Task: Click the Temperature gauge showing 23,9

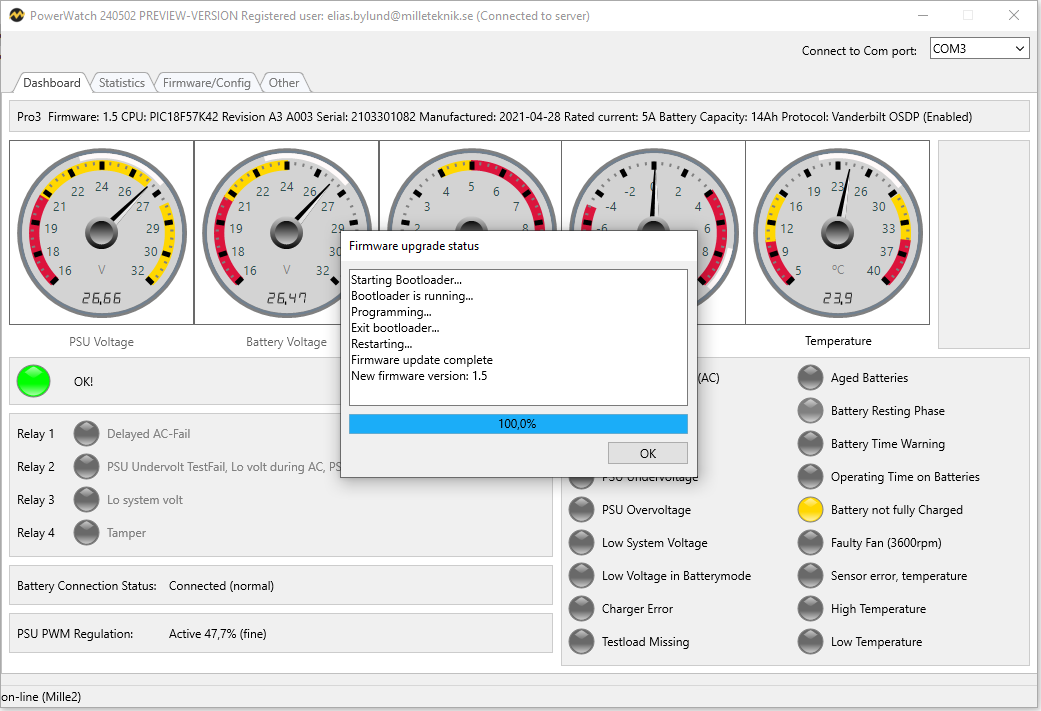Action: point(837,232)
